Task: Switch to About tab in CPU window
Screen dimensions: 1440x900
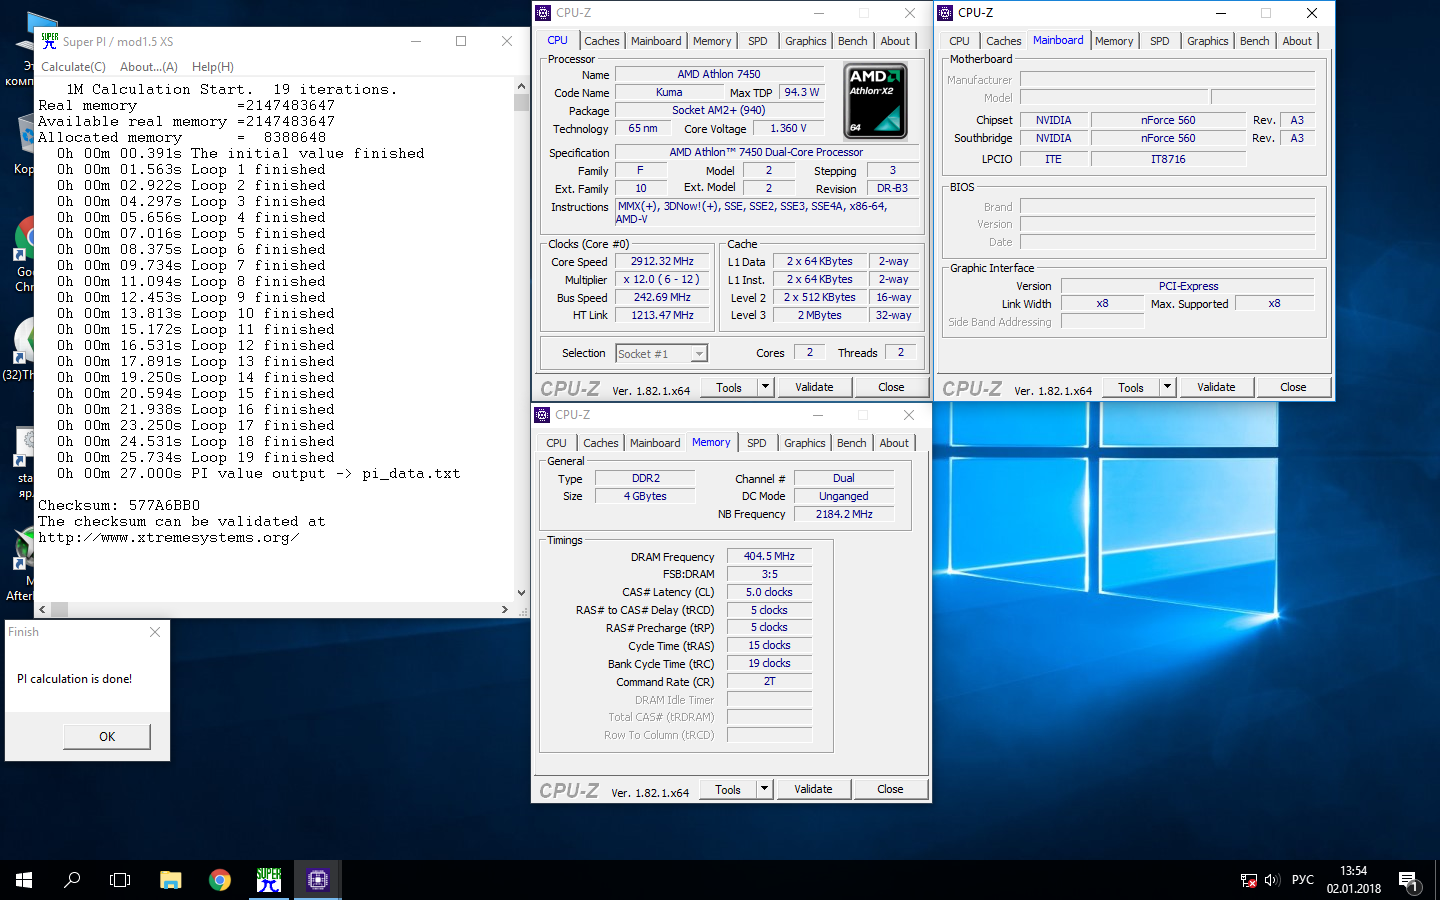Action: tap(895, 41)
